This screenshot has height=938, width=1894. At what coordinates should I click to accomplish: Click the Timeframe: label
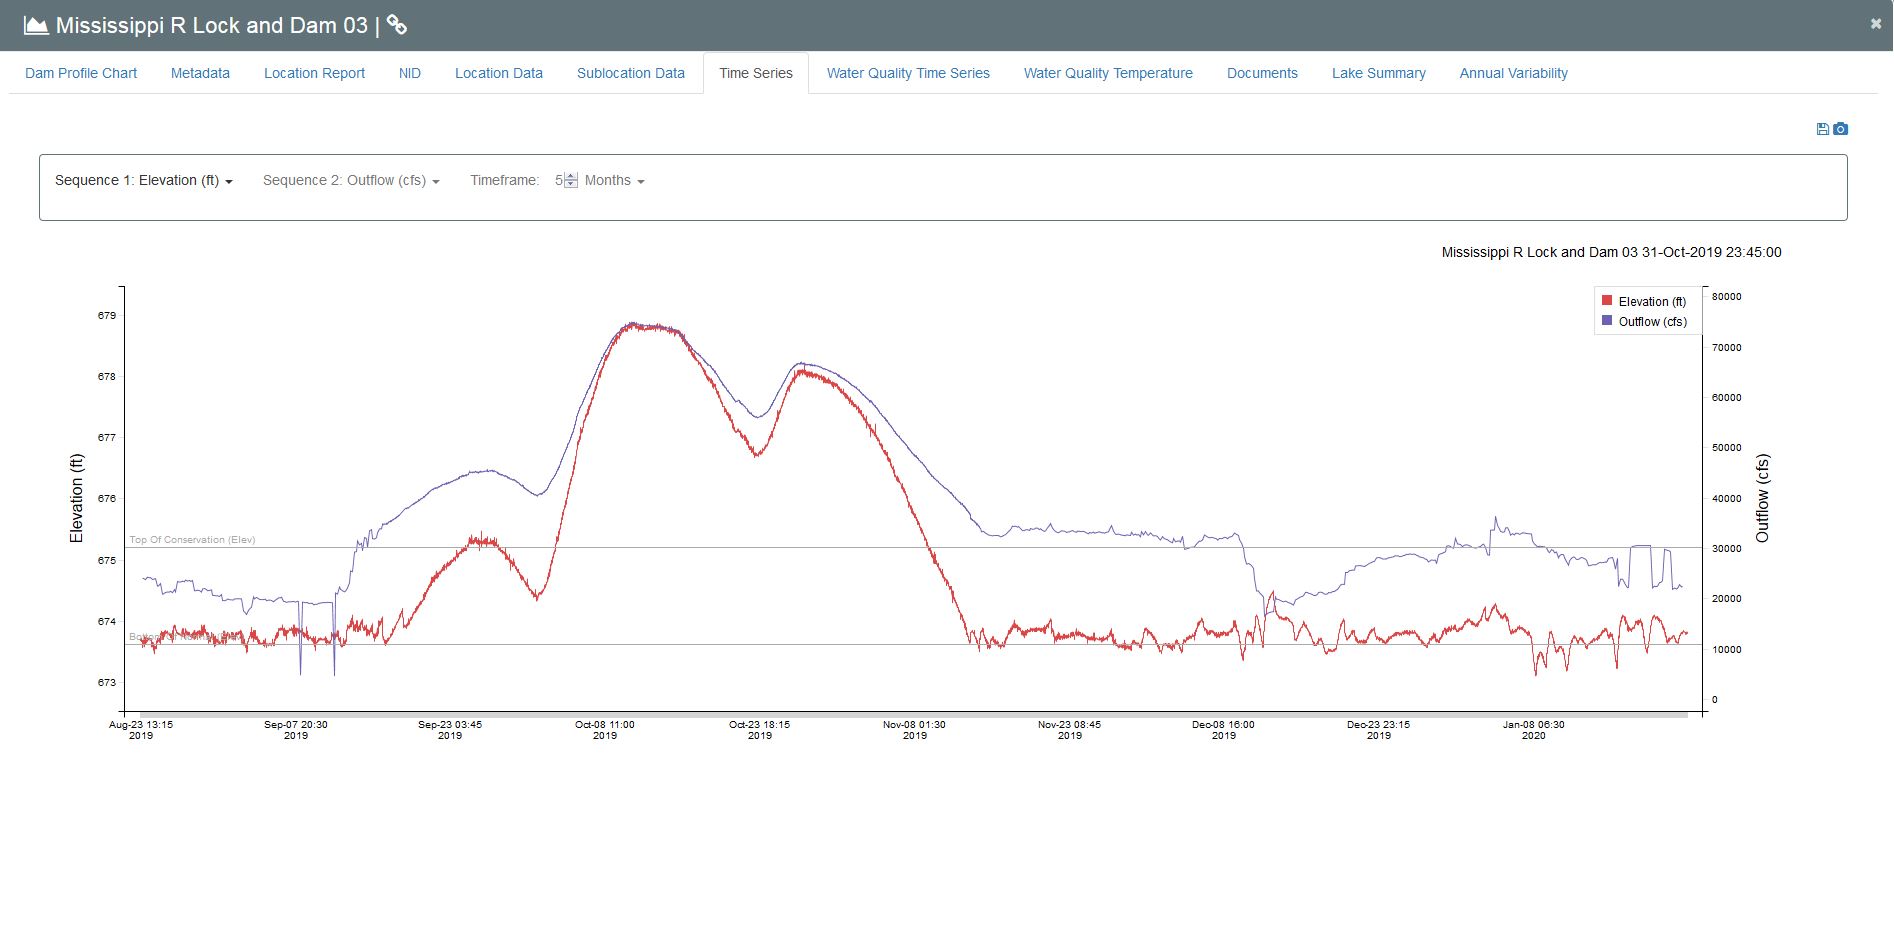505,181
